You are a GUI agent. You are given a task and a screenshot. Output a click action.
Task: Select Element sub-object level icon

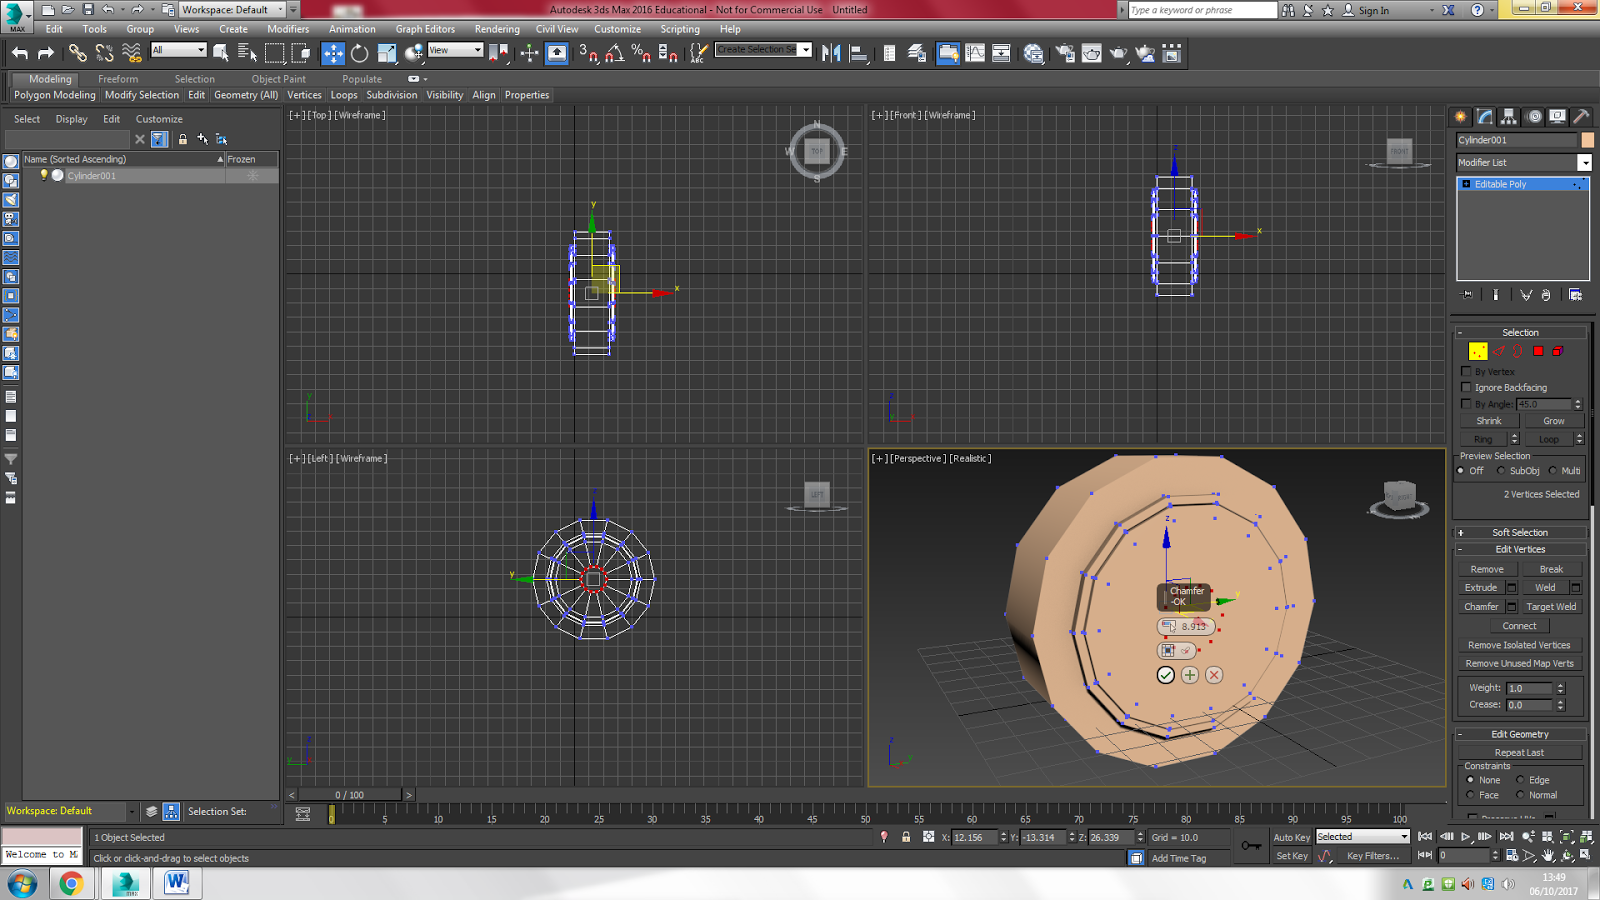tap(1557, 351)
